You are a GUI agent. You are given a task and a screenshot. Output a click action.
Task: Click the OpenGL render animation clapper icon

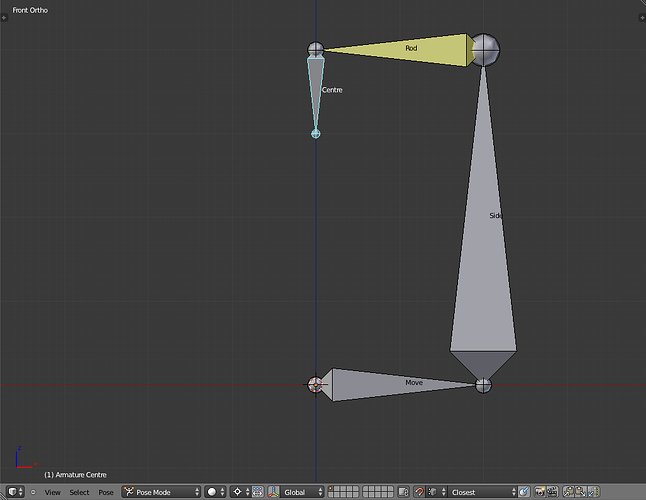point(552,492)
